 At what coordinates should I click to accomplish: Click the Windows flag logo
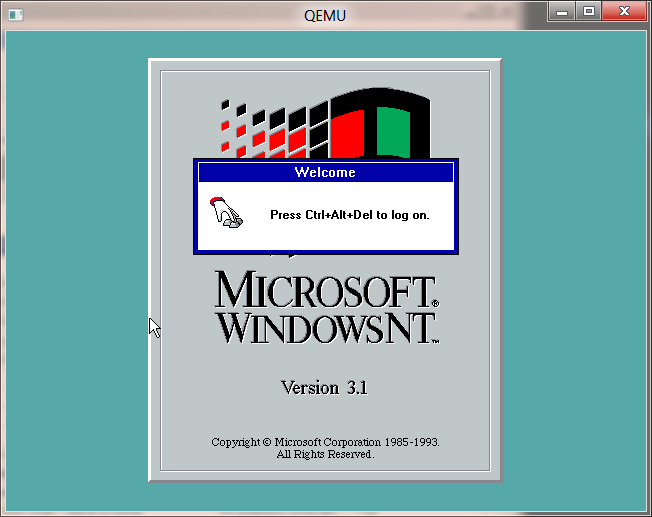[x=326, y=123]
